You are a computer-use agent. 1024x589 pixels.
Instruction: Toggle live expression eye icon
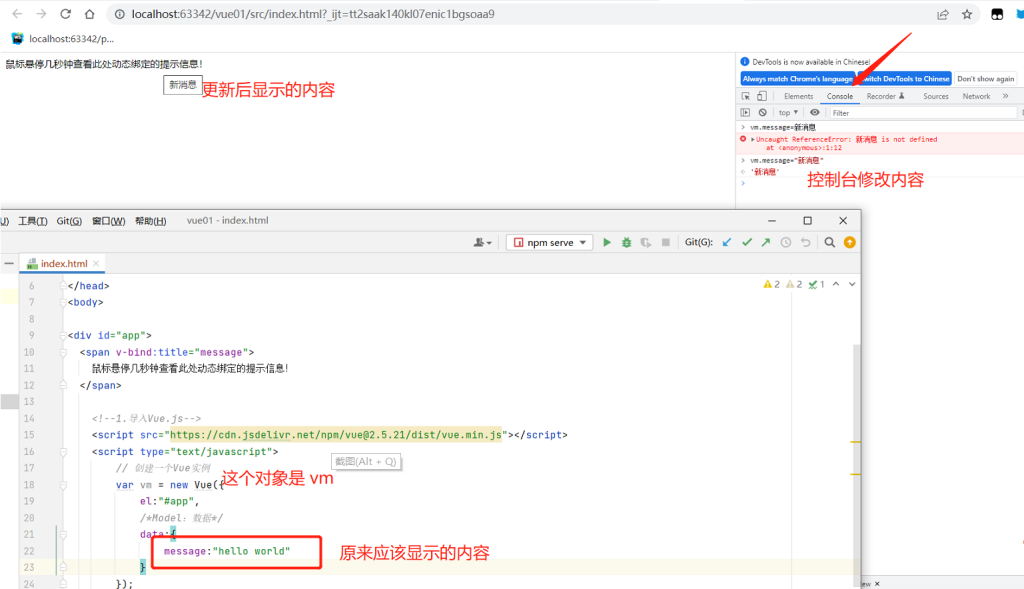pyautogui.click(x=815, y=113)
